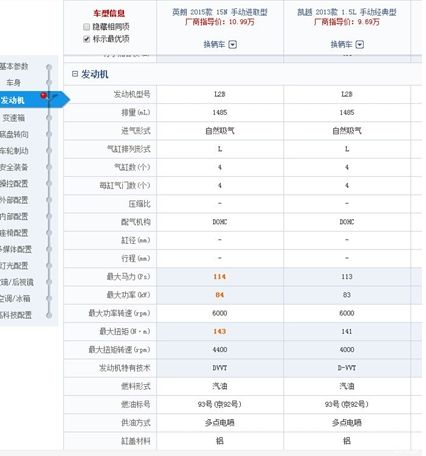Uncheck the 标示最优项 checkbox

point(86,39)
